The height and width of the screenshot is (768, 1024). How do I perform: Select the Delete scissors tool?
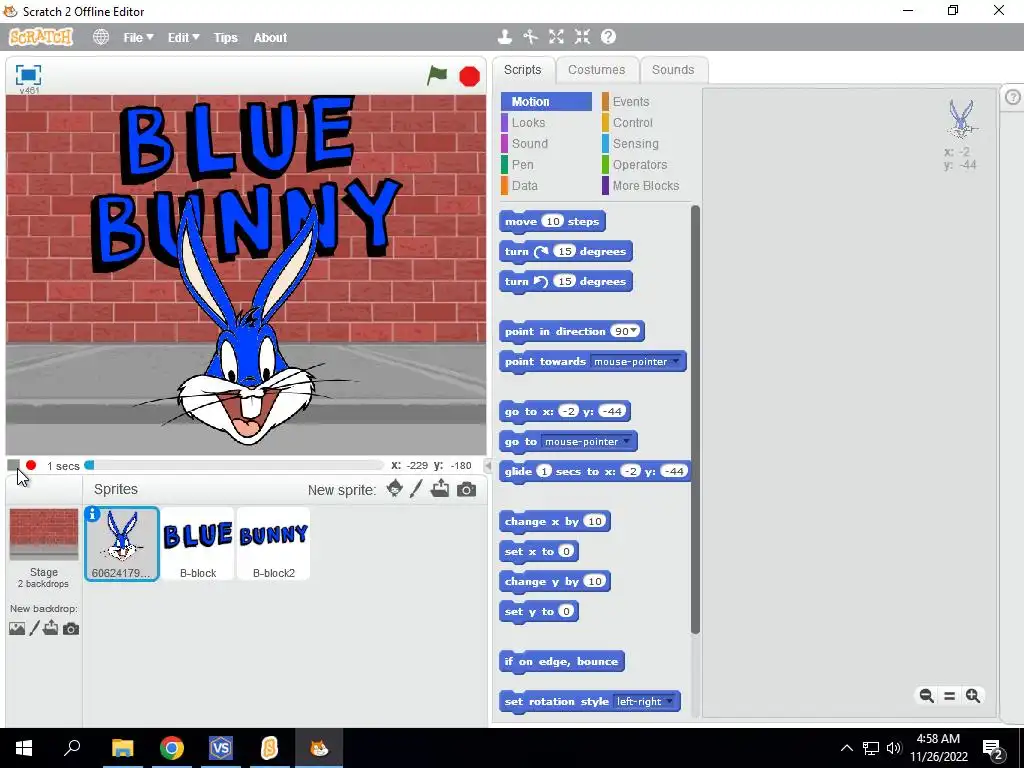[530, 37]
